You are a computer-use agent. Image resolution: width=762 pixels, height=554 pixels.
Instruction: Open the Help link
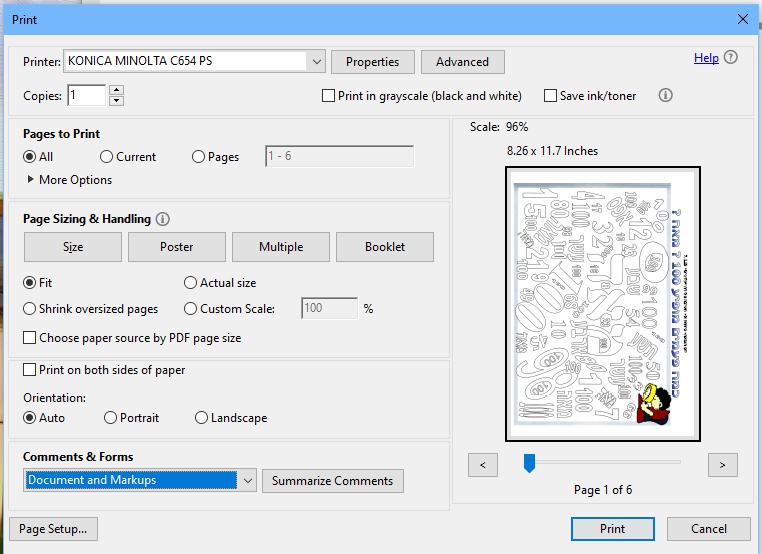pyautogui.click(x=706, y=58)
